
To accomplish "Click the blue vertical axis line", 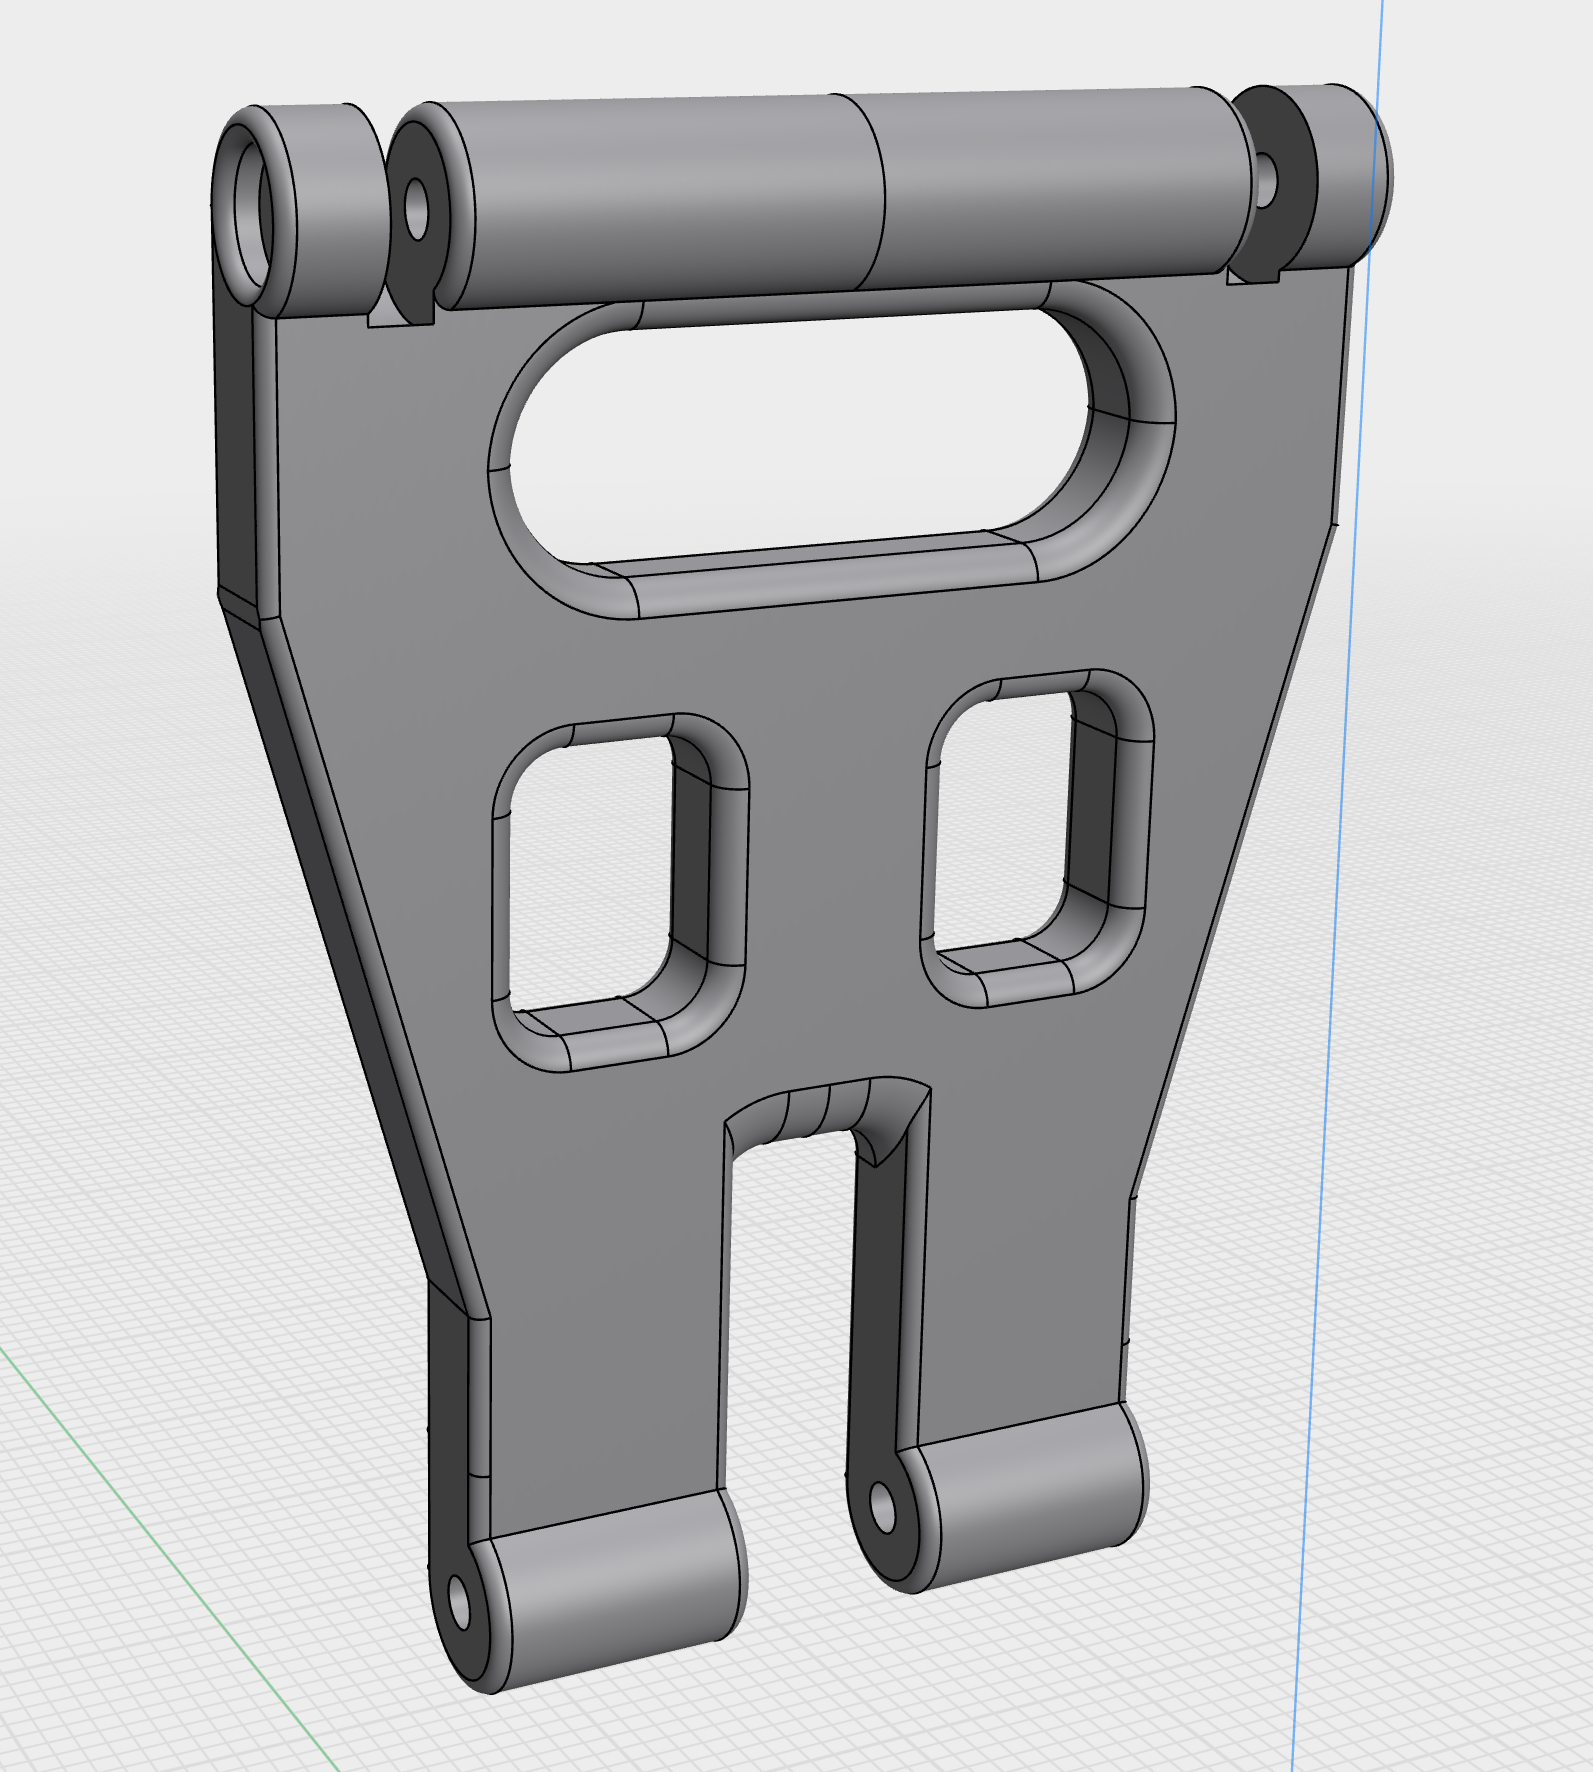I will 1338,886.
